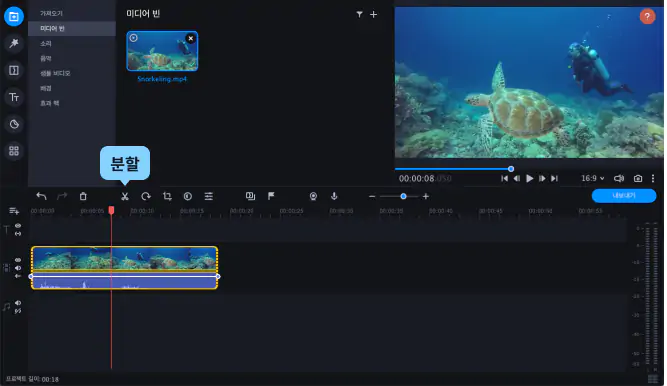
Task: Rotate the selected clip
Action: tap(146, 196)
